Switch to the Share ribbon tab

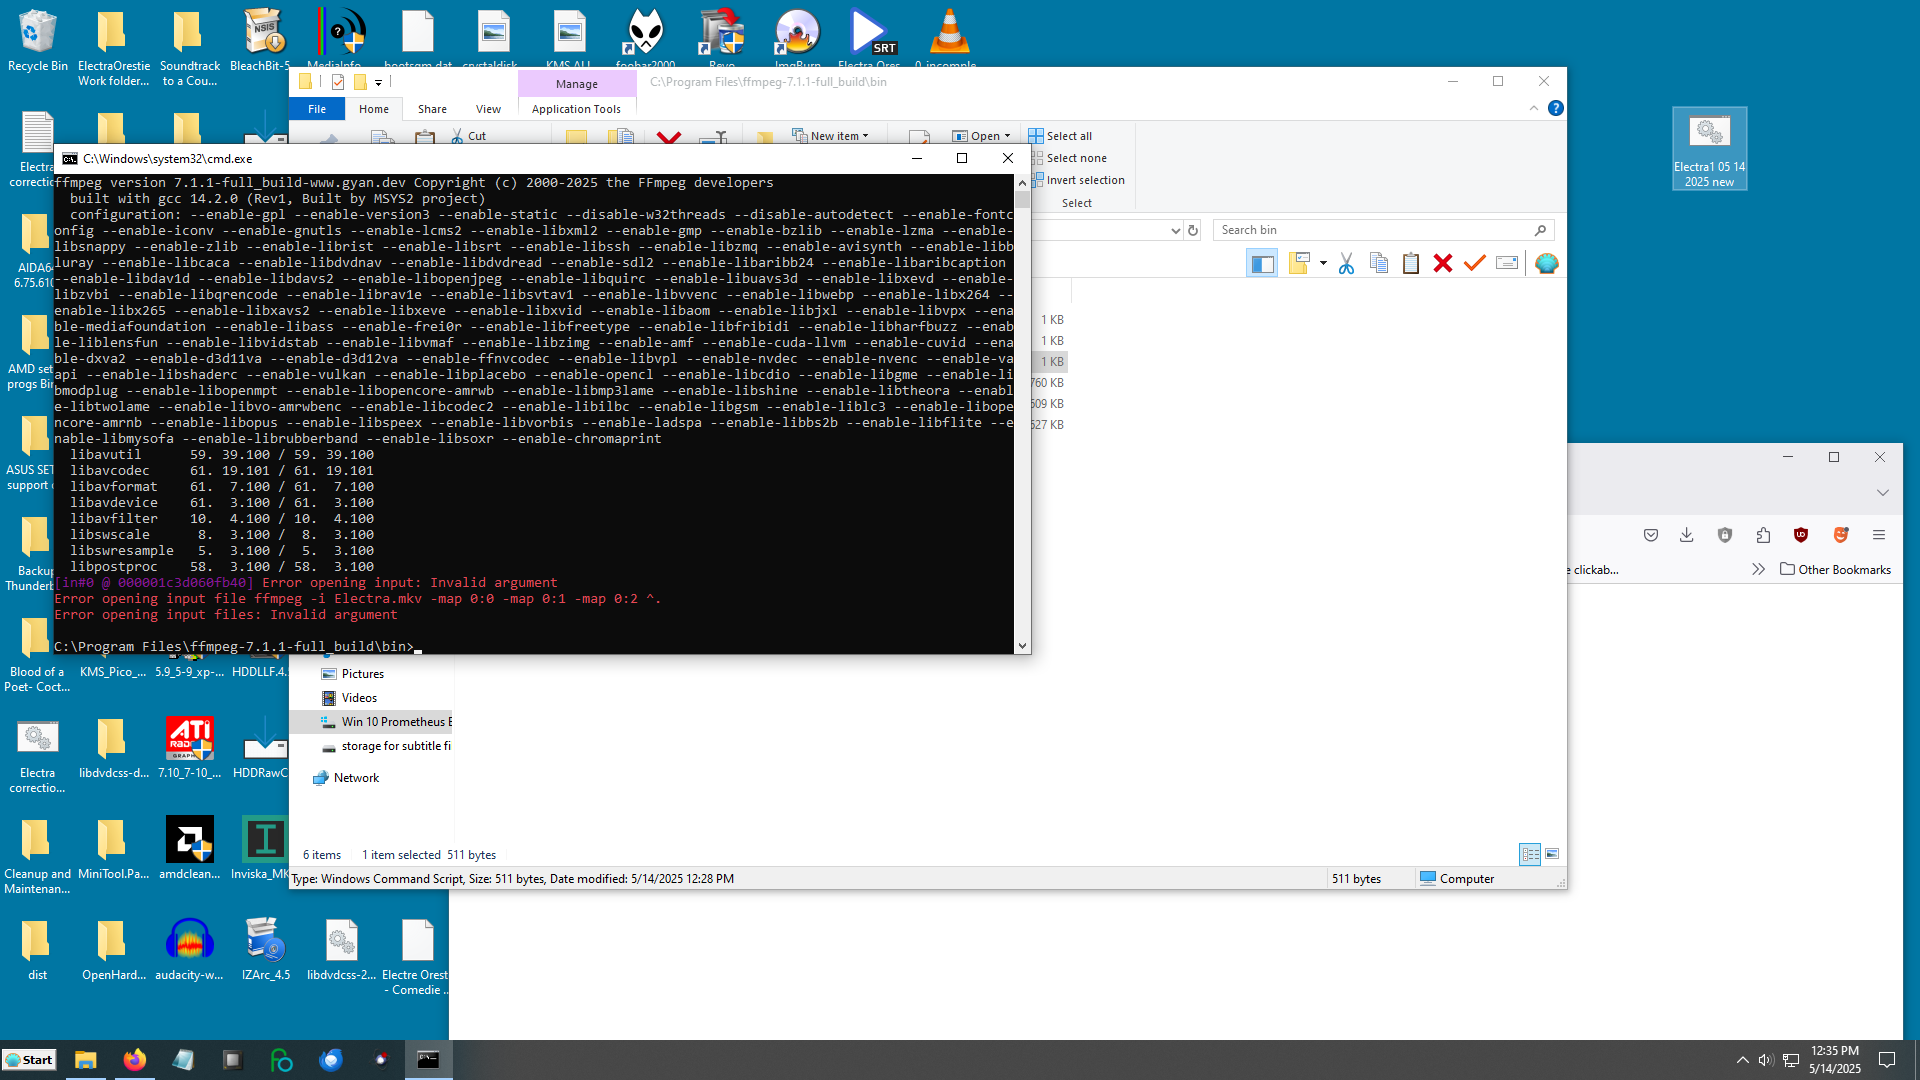point(432,109)
